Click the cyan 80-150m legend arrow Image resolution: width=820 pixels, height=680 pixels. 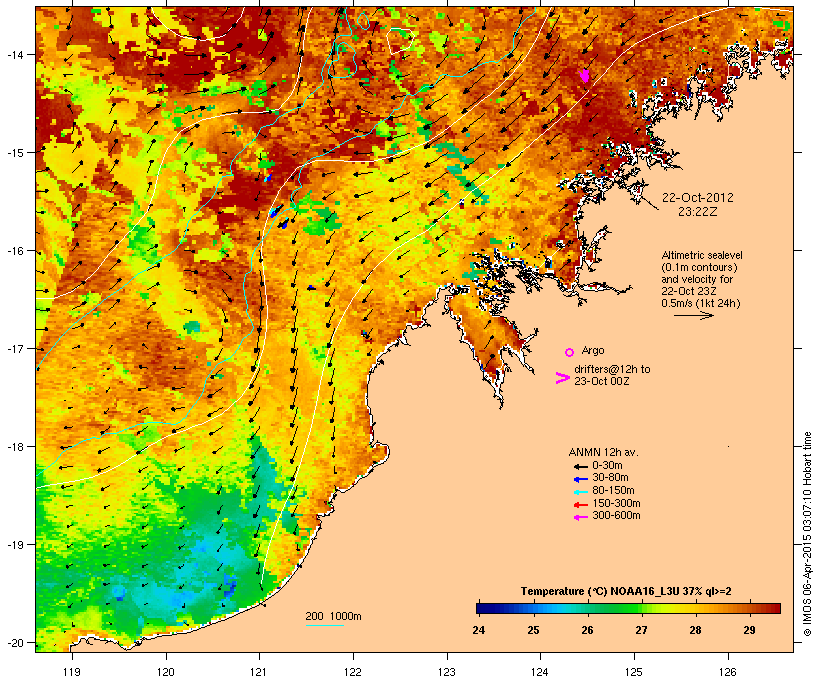(x=580, y=492)
